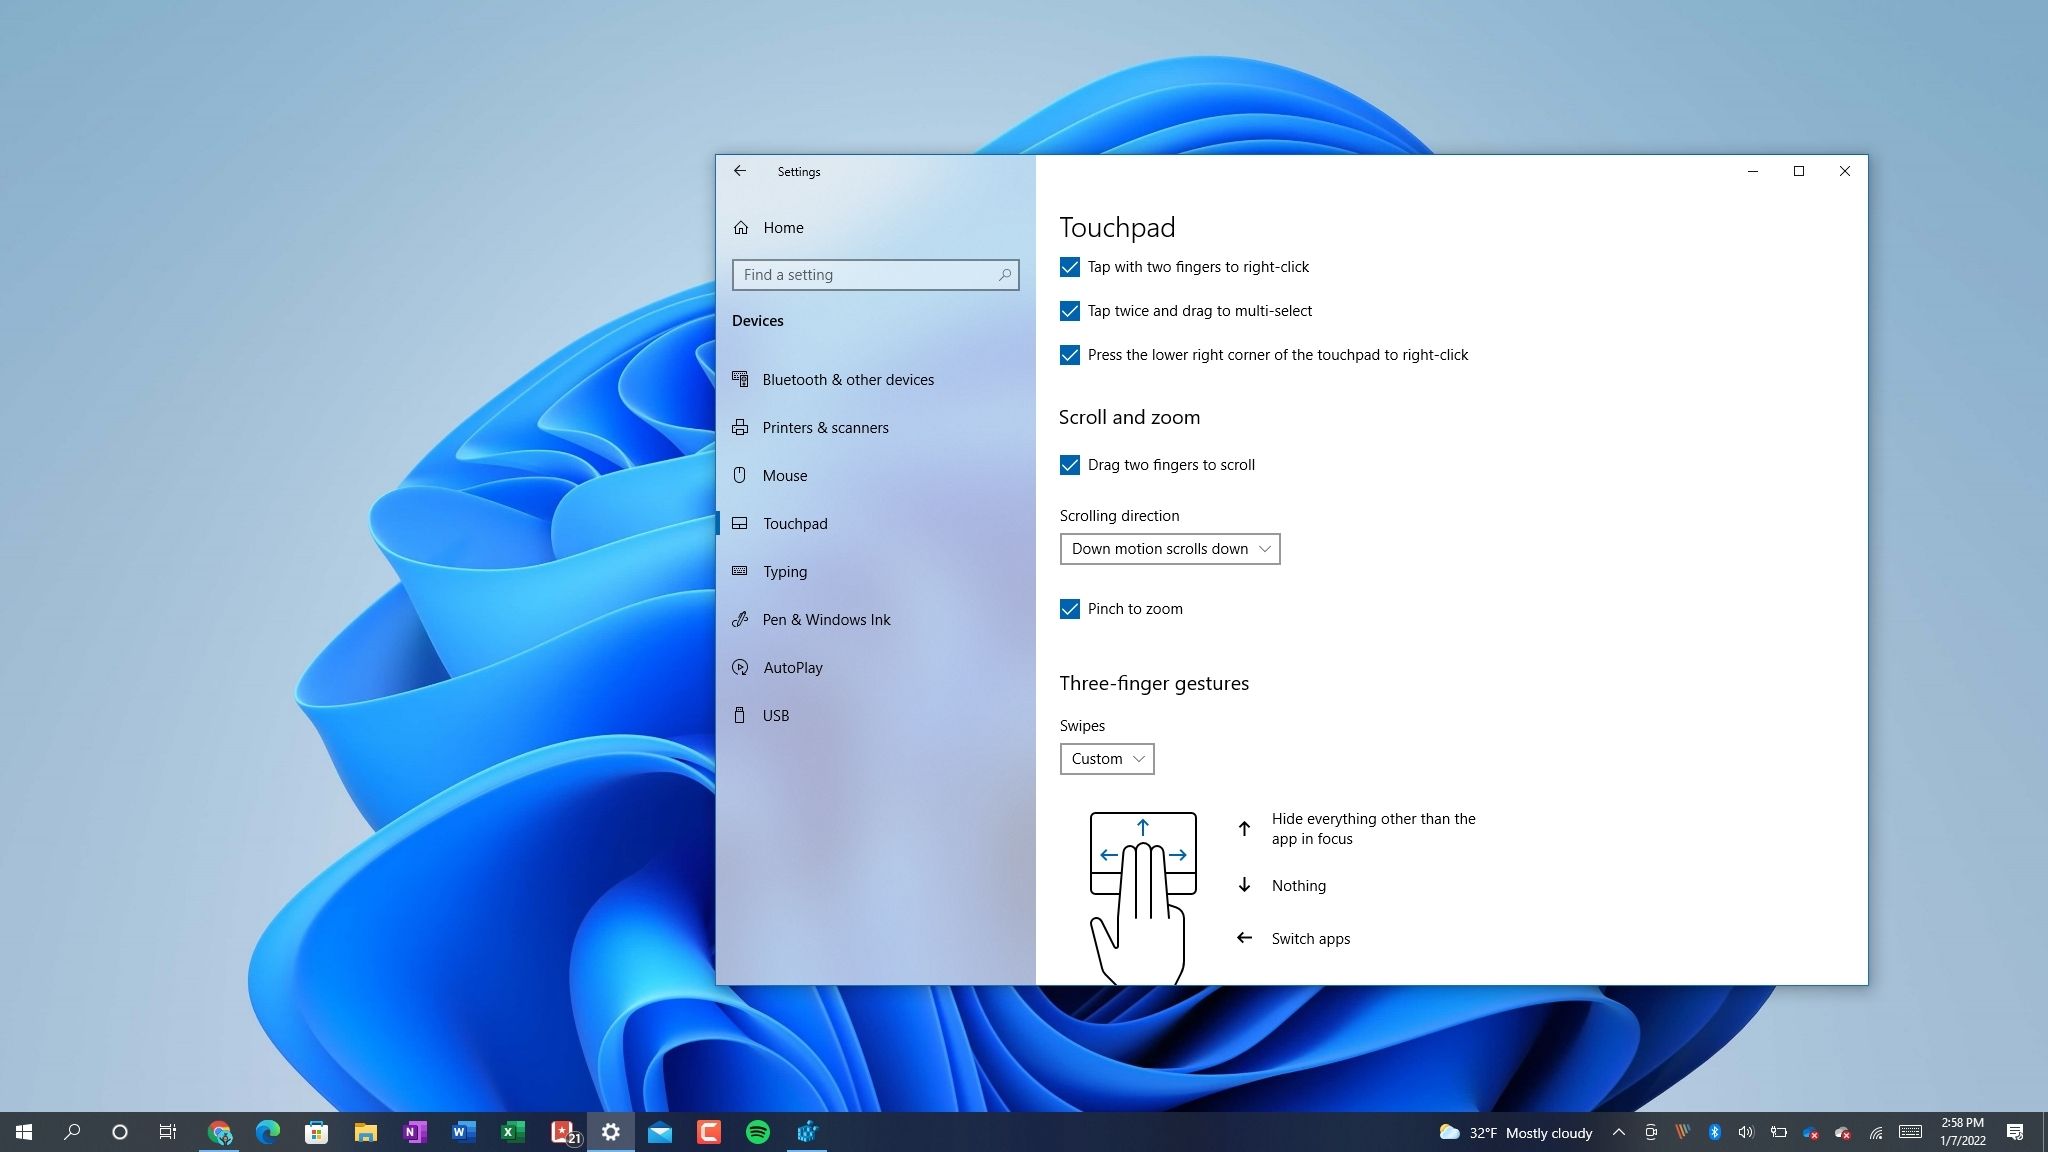
Task: Navigate to Printers & scanners settings
Action: (826, 428)
